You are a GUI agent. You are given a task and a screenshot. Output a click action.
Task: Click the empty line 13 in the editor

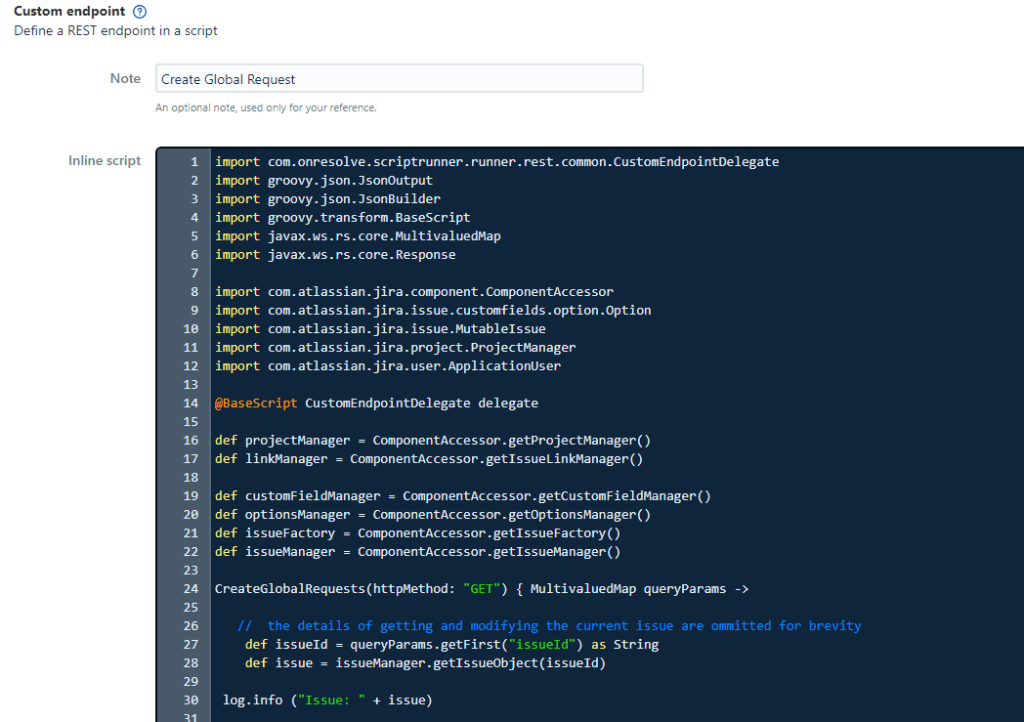pyautogui.click(x=500, y=385)
